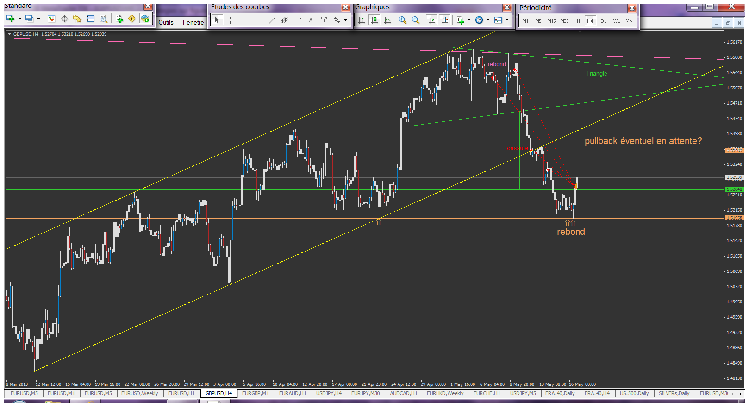Viewport: 749px width, 403px height.
Task: Set periodicity to H1
Action: [578, 21]
